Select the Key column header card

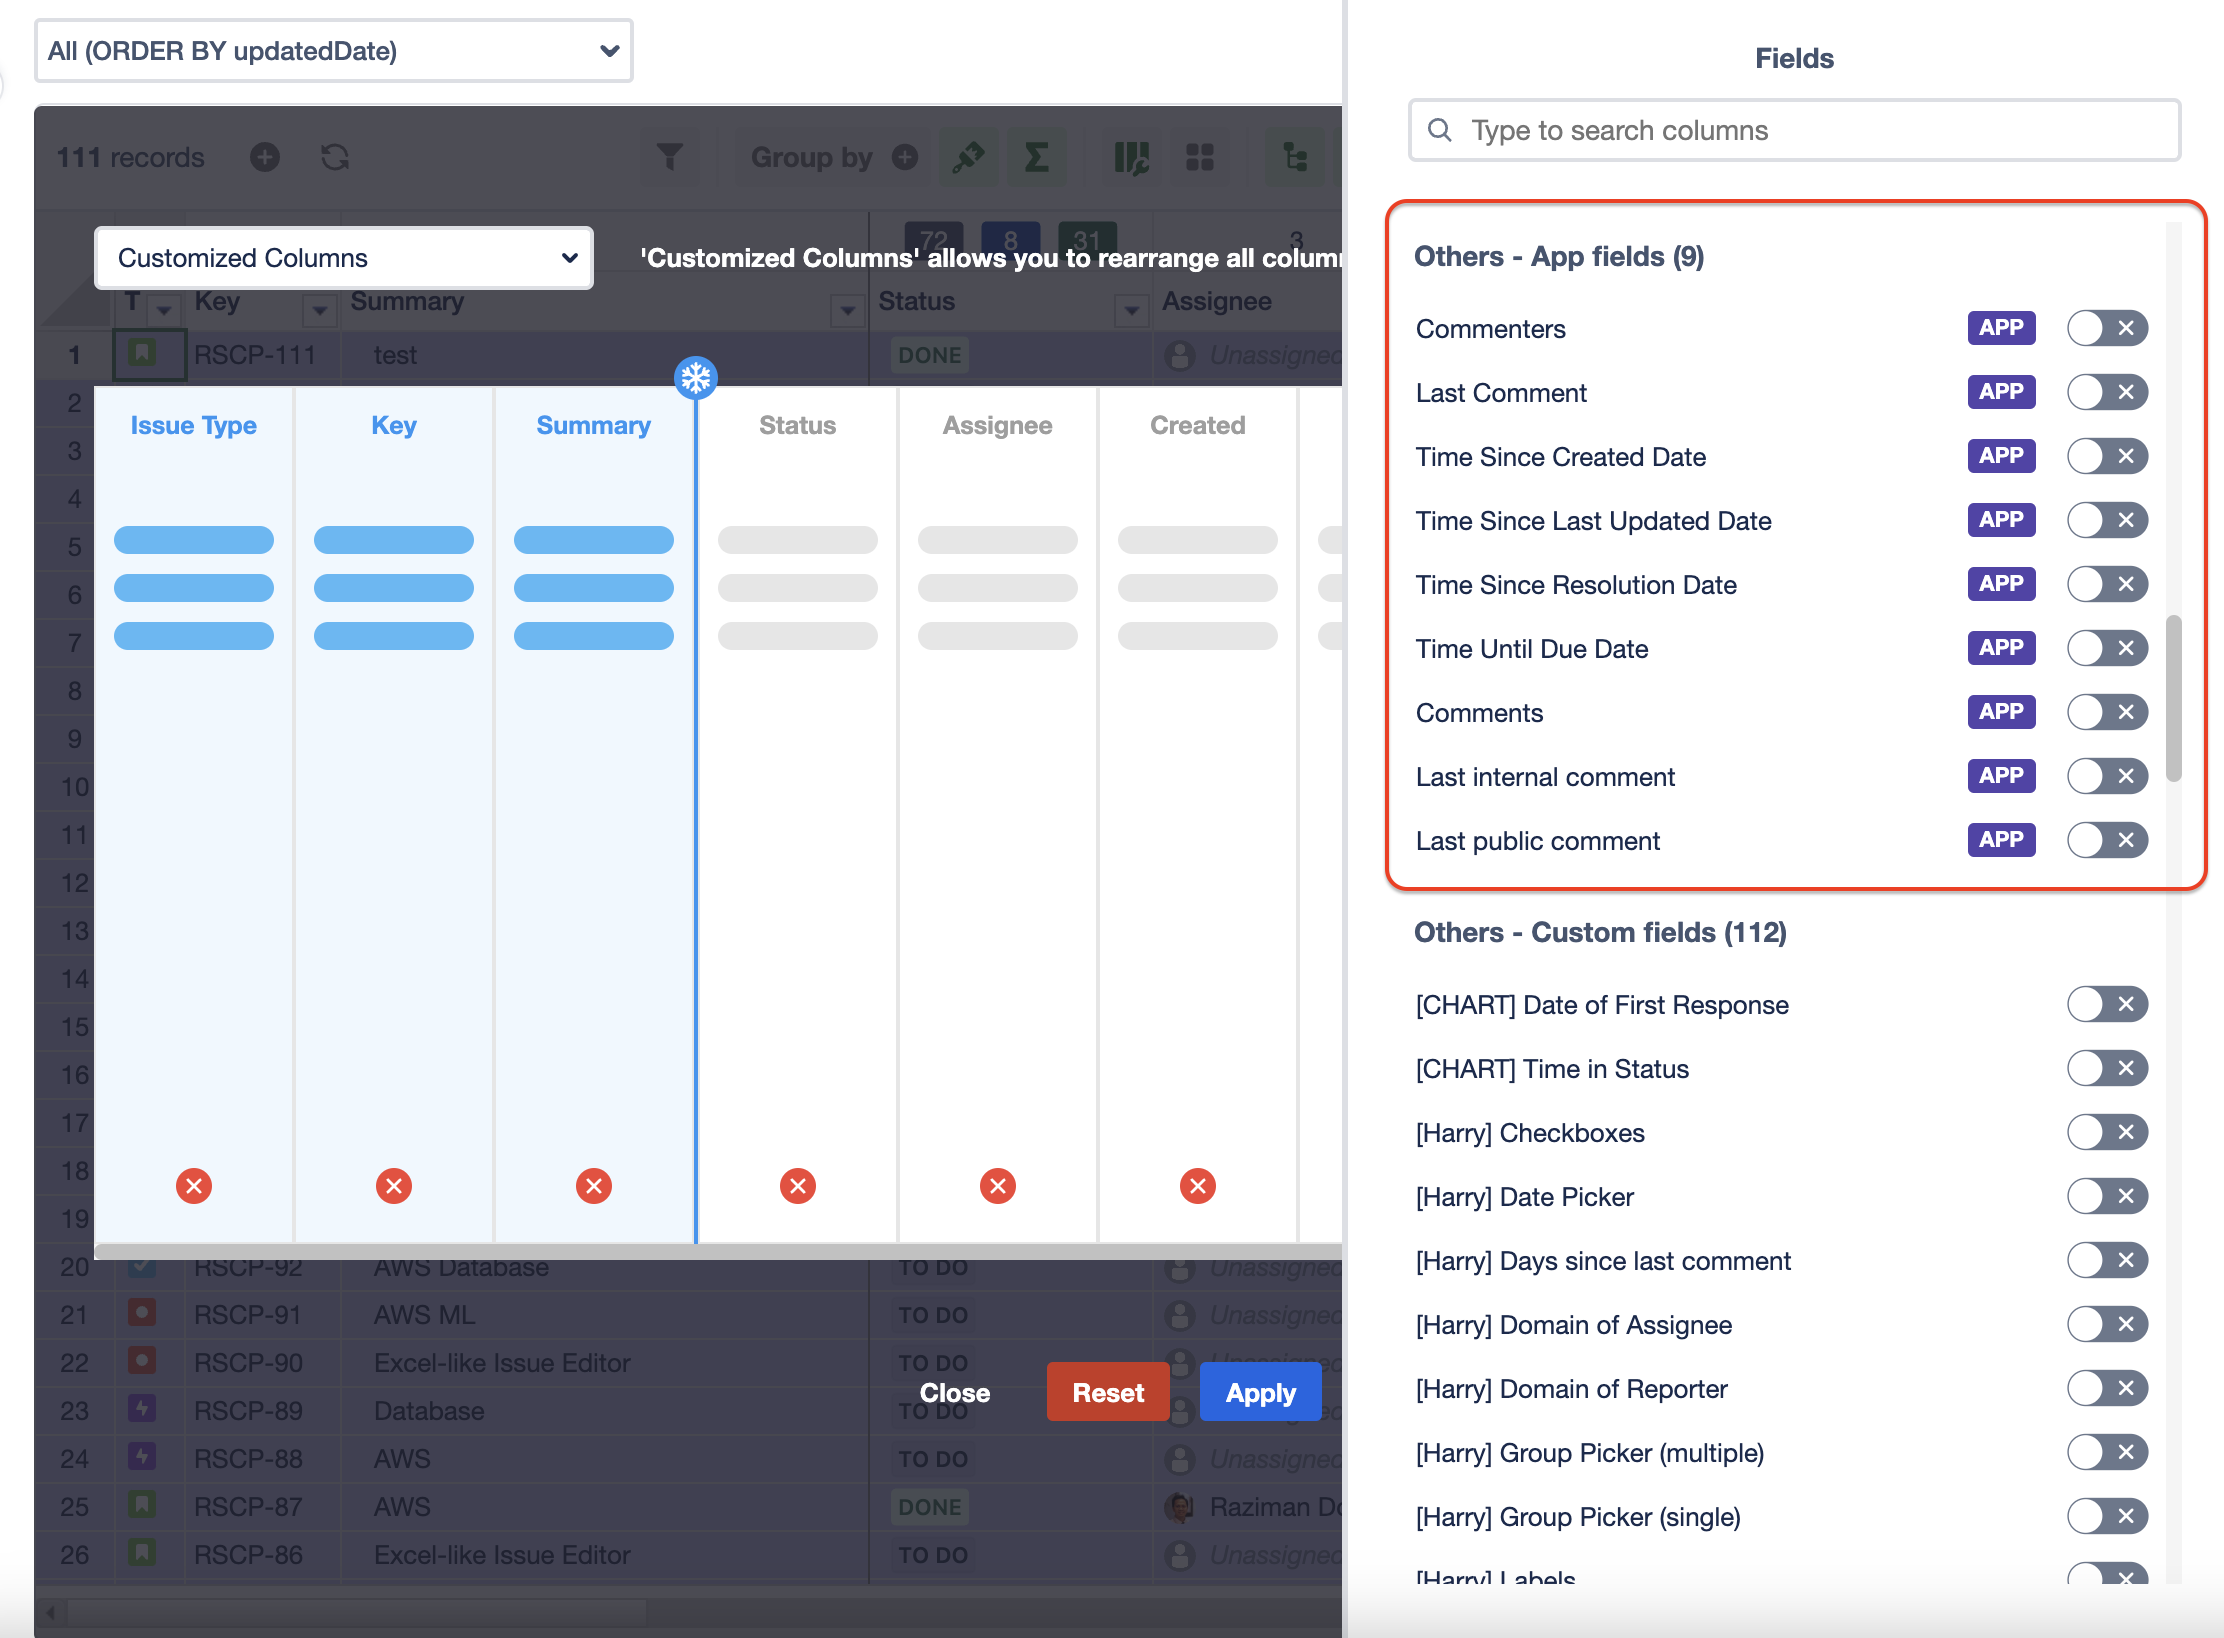394,426
